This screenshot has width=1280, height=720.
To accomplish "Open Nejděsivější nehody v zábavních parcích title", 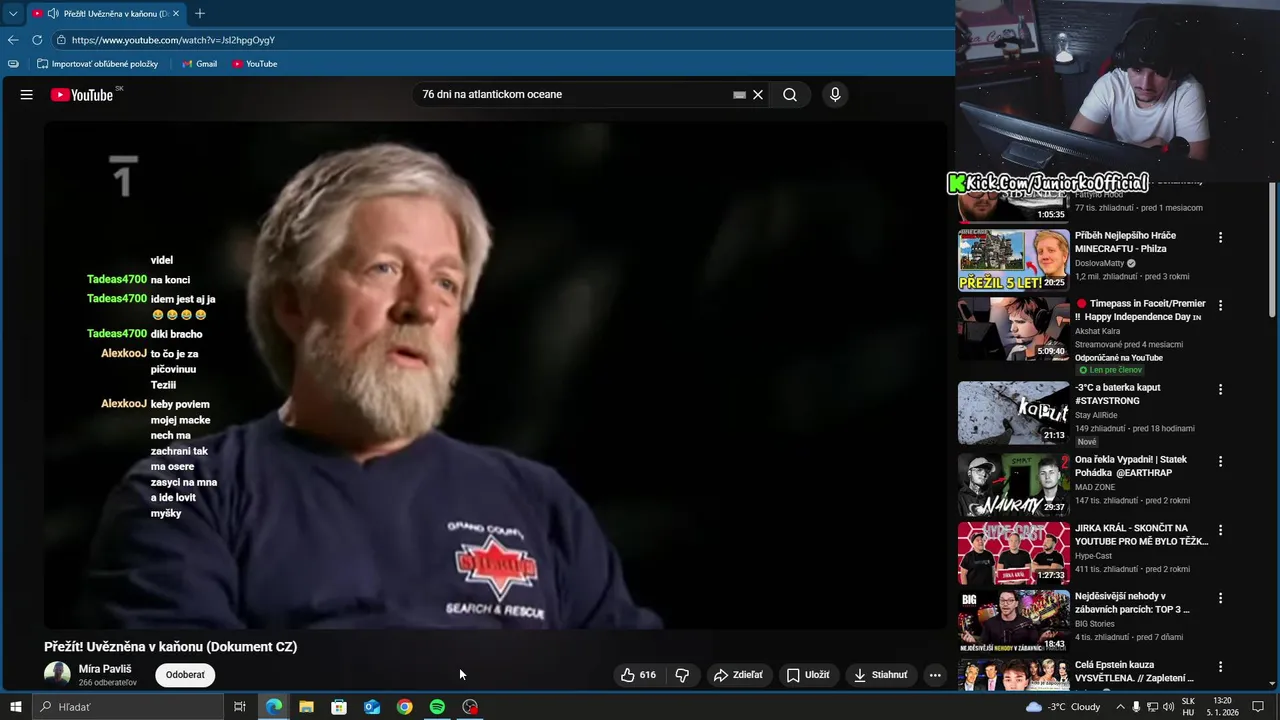I will pos(1132,602).
